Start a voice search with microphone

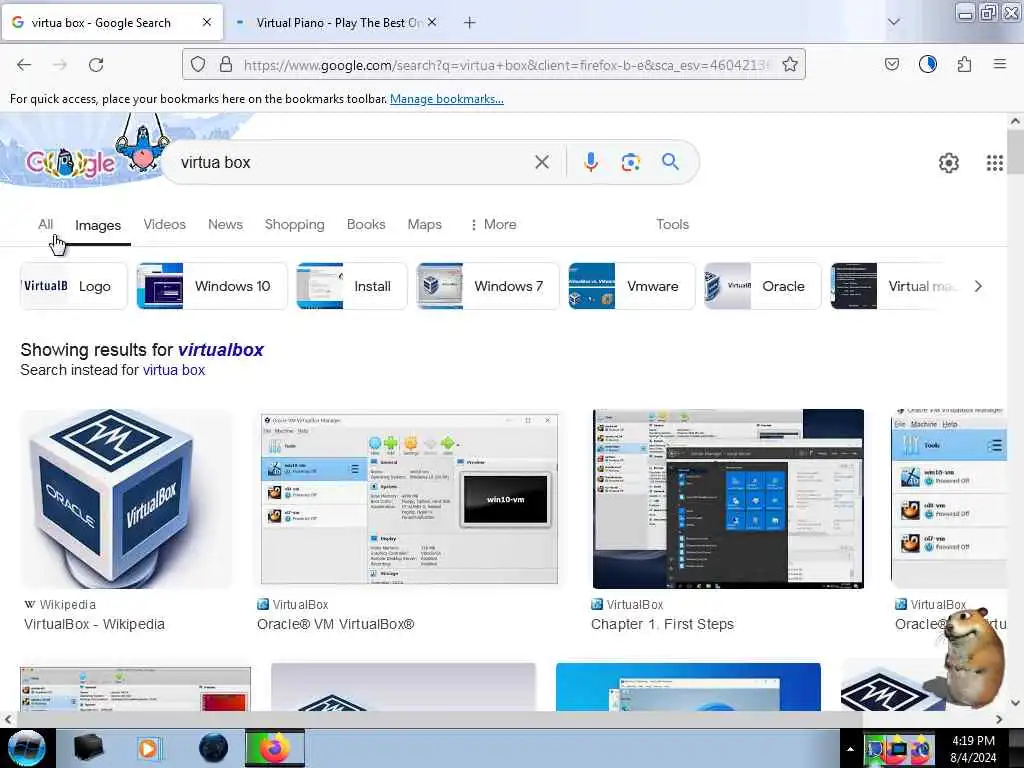[x=590, y=162]
